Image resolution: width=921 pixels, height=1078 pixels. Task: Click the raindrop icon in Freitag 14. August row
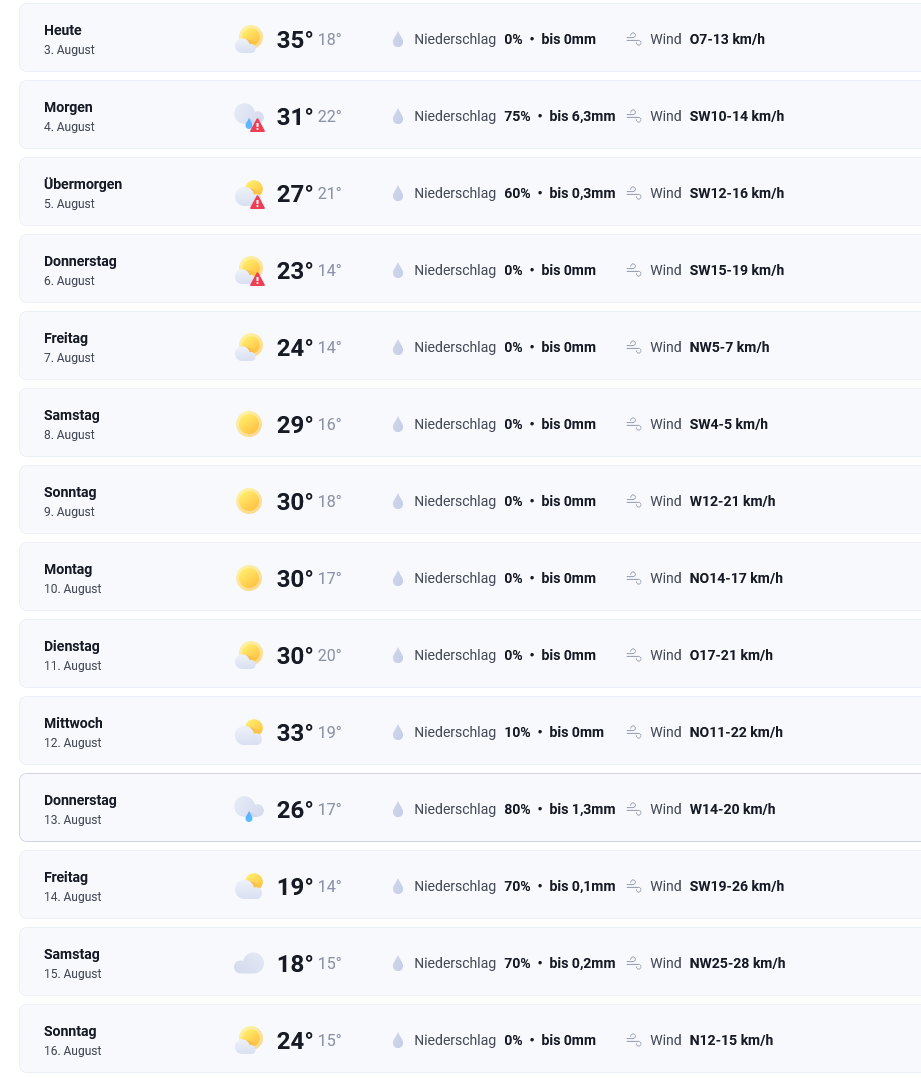[398, 886]
